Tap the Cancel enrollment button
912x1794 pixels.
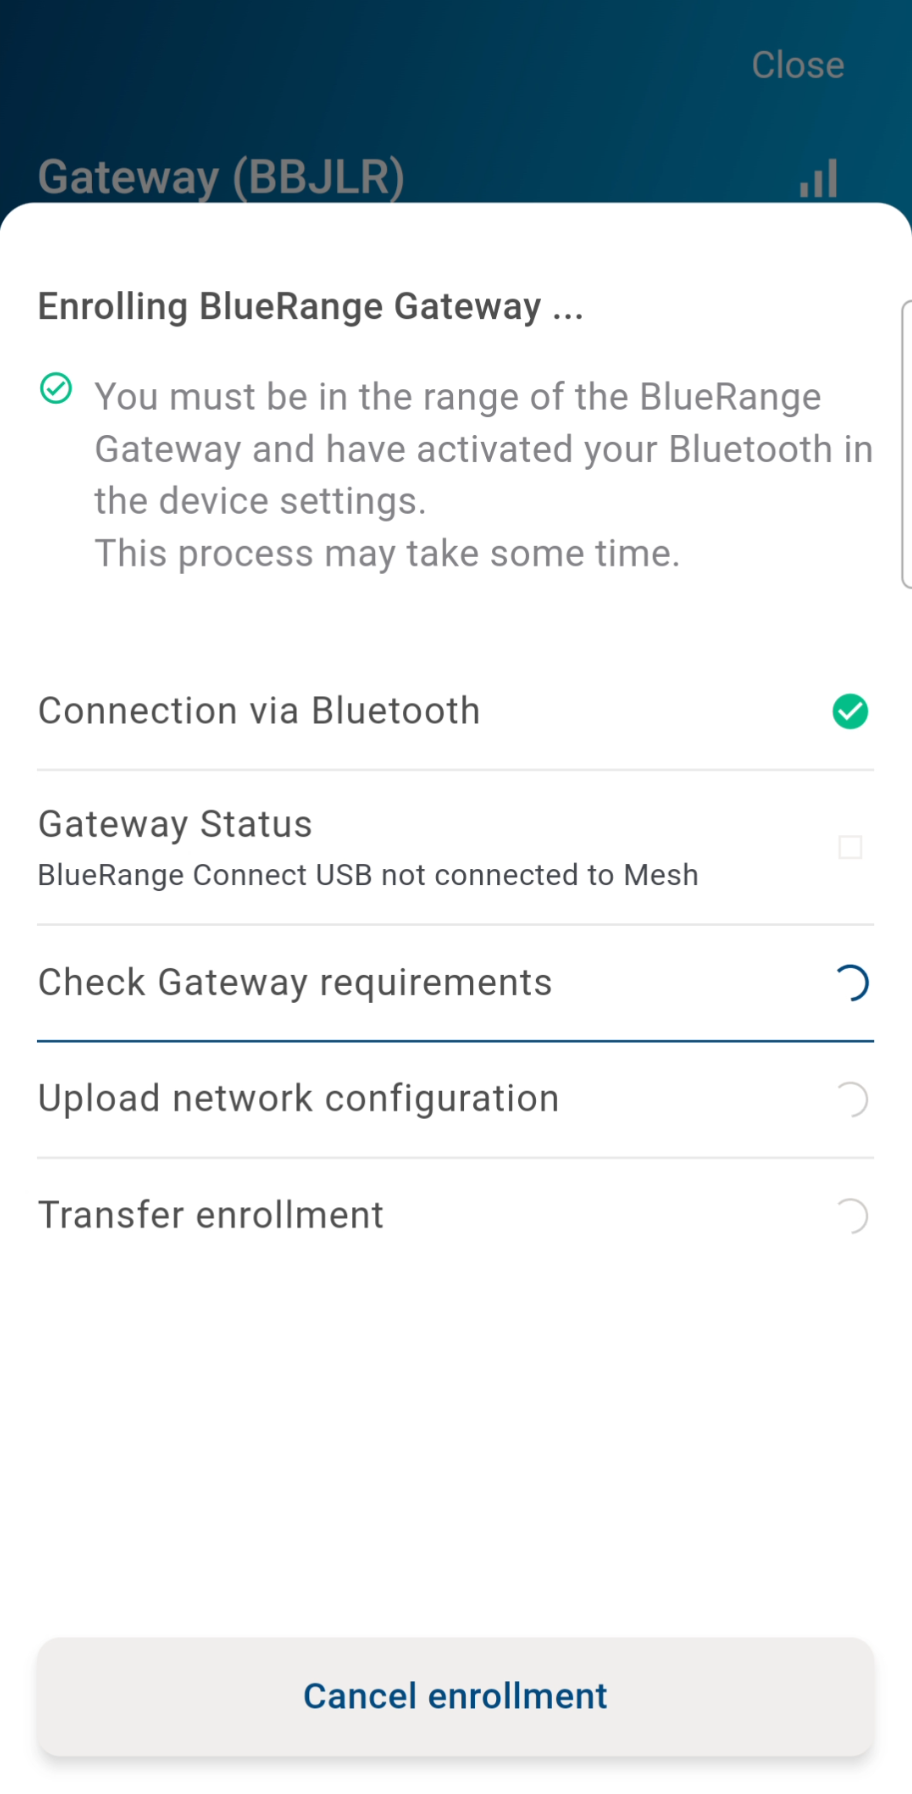tap(455, 1696)
